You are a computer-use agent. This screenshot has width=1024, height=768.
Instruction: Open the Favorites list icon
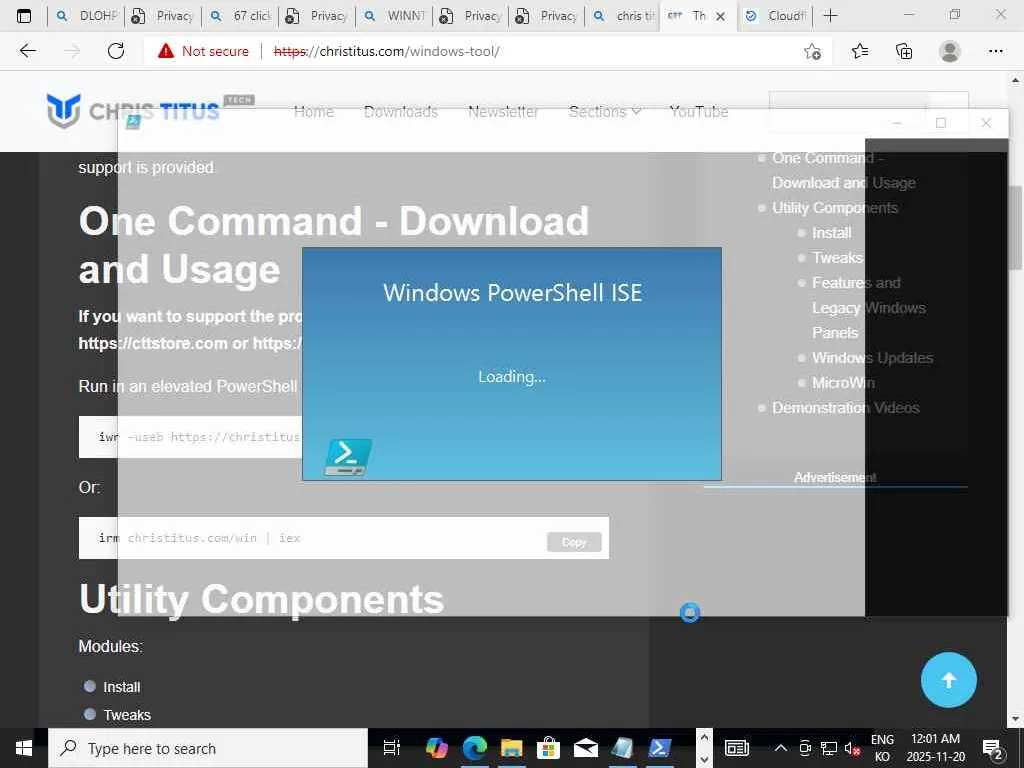[859, 51]
